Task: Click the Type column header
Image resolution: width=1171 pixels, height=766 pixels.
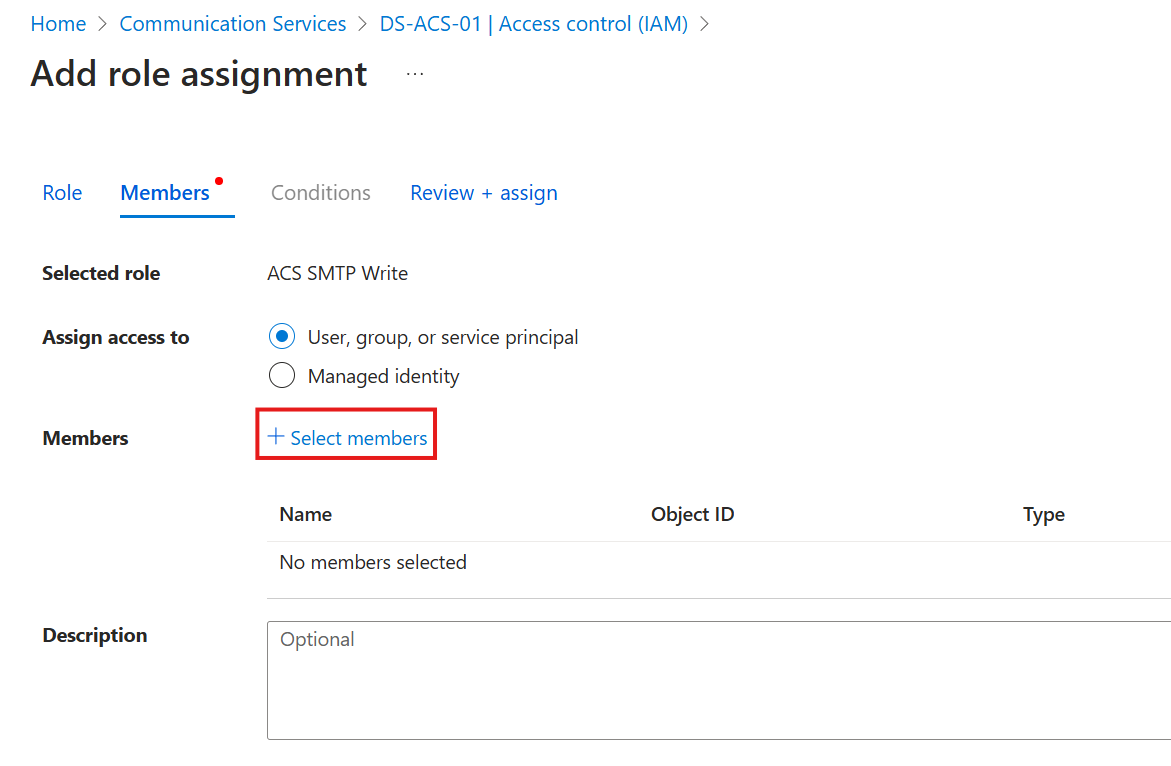Action: 1043,515
